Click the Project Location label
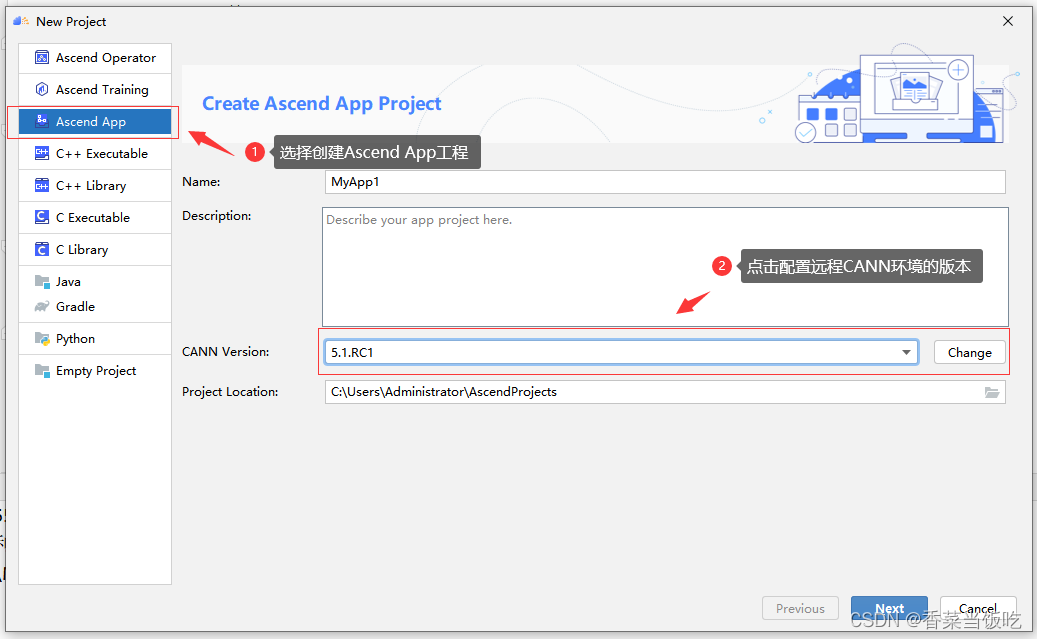 click(230, 392)
